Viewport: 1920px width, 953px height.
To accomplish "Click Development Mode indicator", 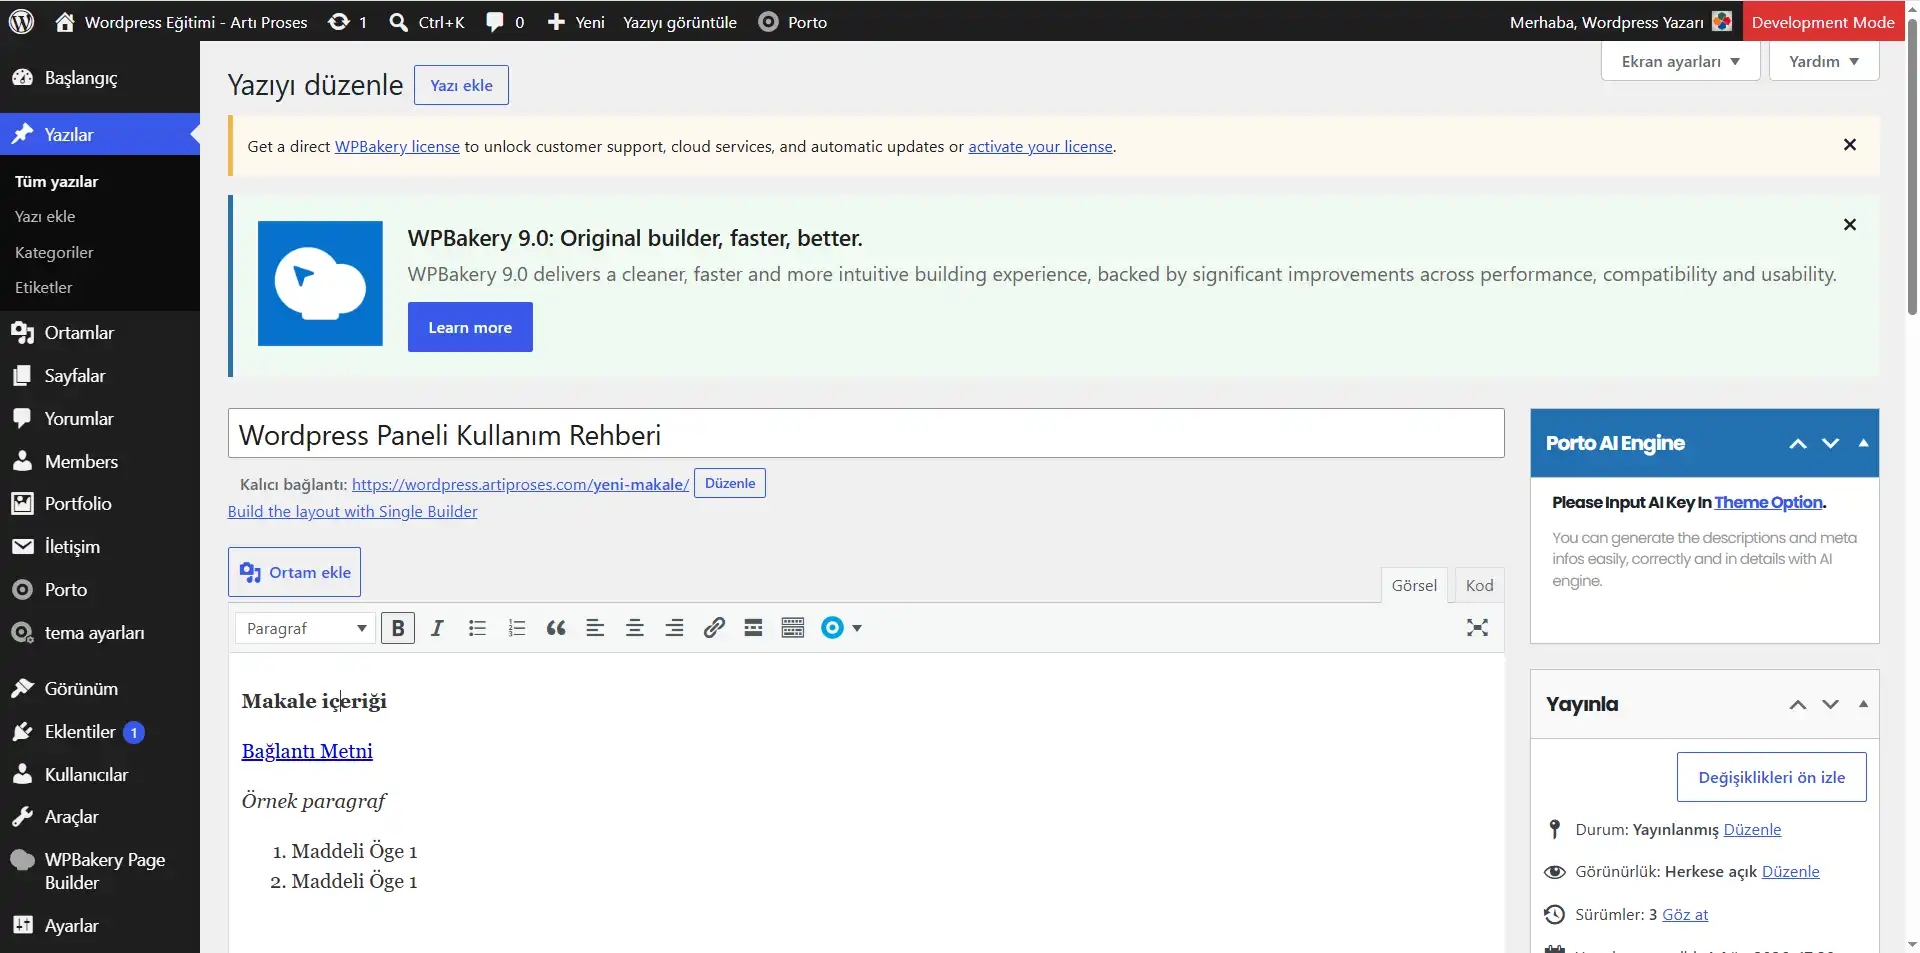I will 1823,22.
